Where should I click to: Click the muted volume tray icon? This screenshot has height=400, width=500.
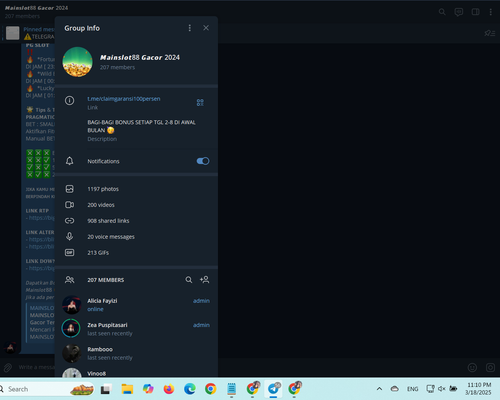(x=442, y=389)
